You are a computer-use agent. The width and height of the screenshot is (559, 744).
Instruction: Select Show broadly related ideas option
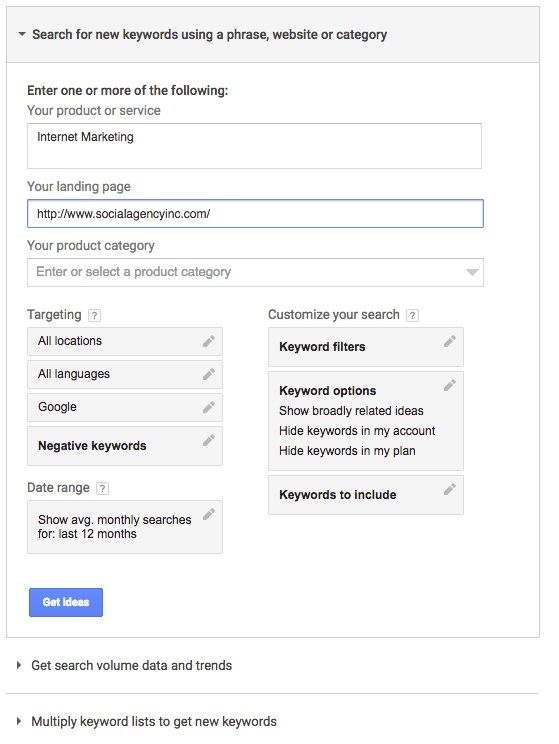coord(351,411)
